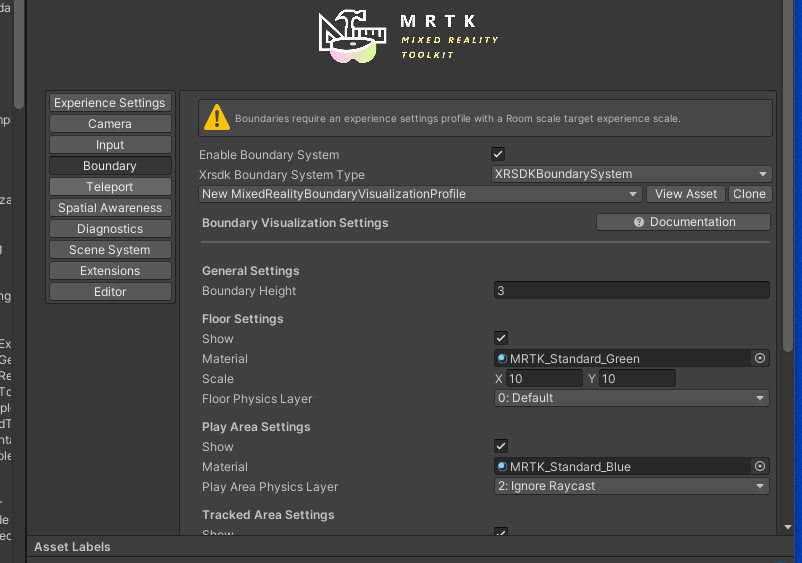Screen dimensions: 802x563
Task: Click the floor Scale Y field
Action: (x=637, y=378)
